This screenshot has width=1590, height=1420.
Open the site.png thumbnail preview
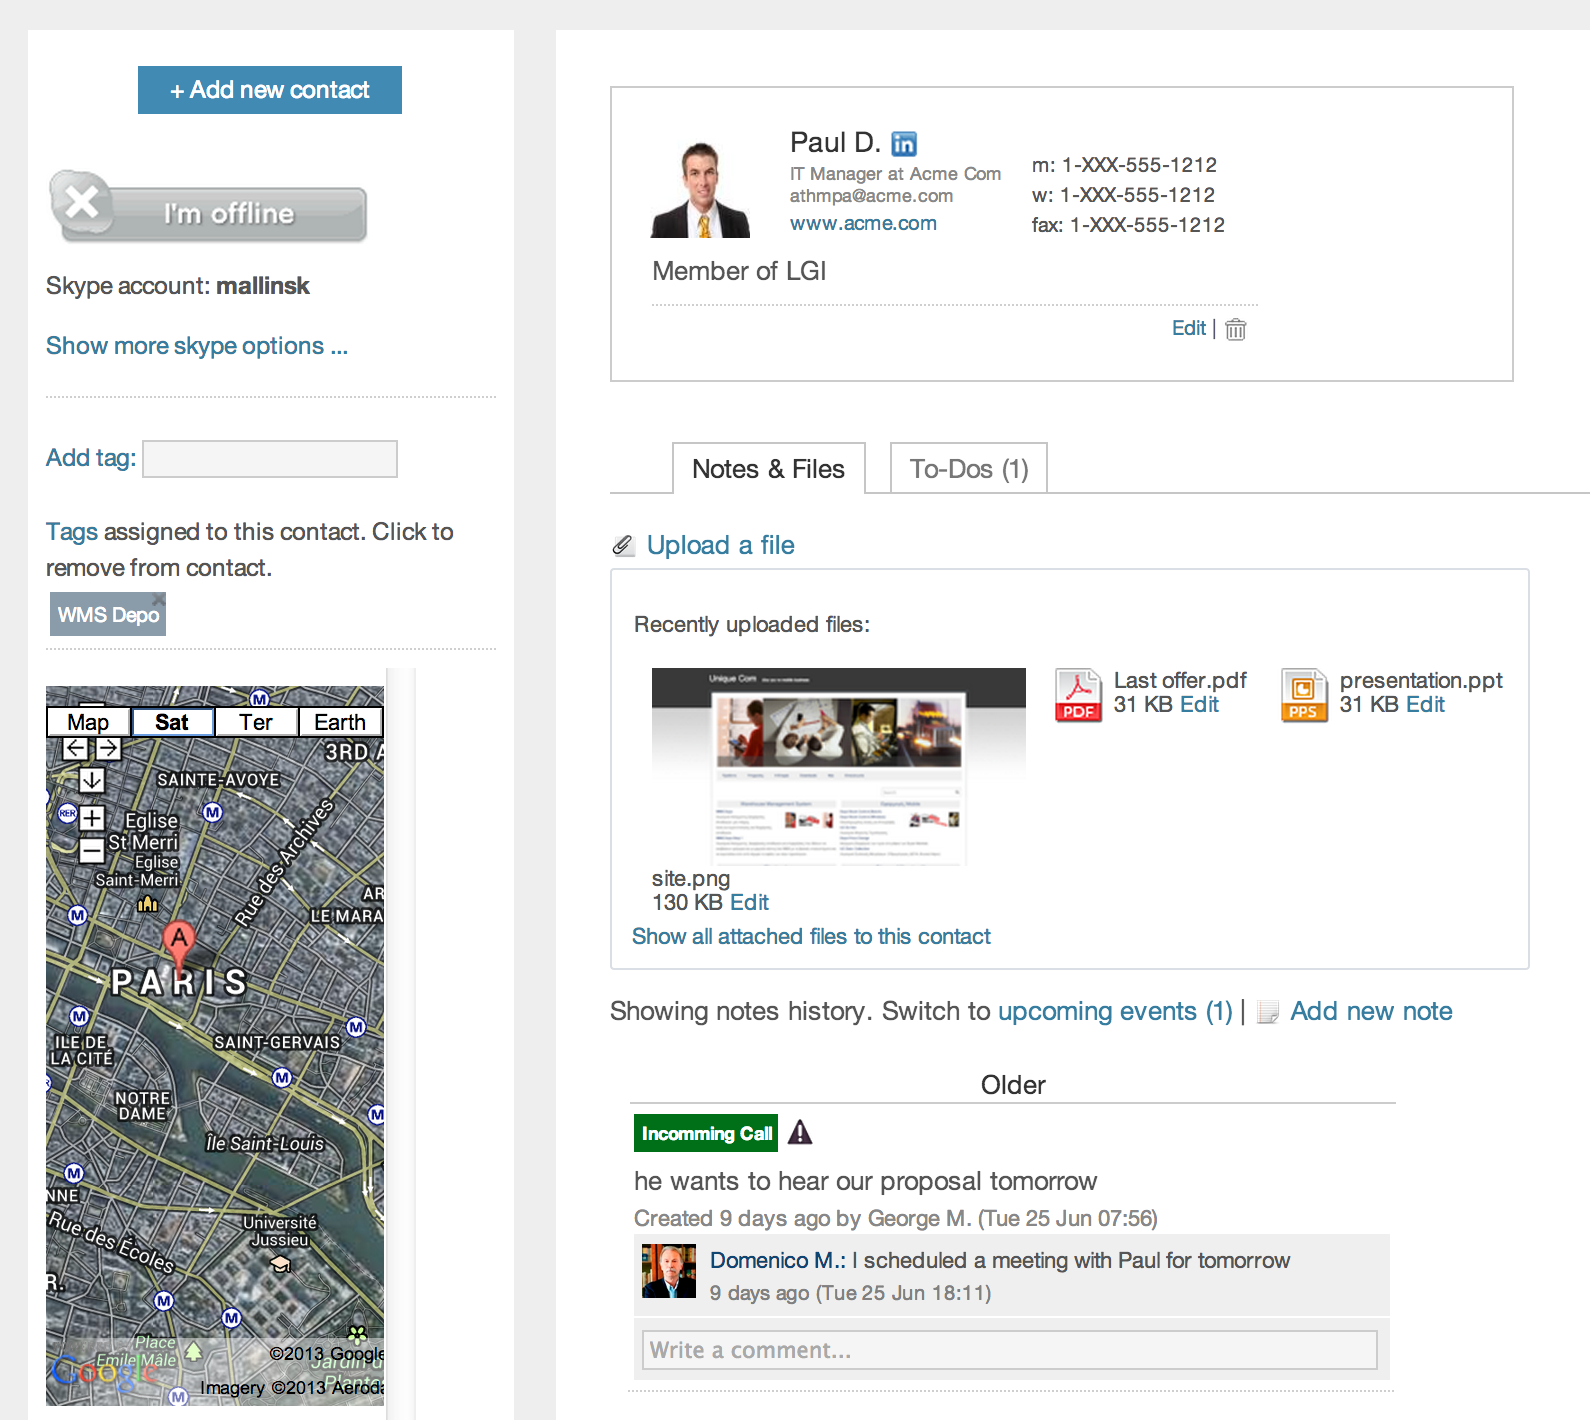(x=838, y=766)
